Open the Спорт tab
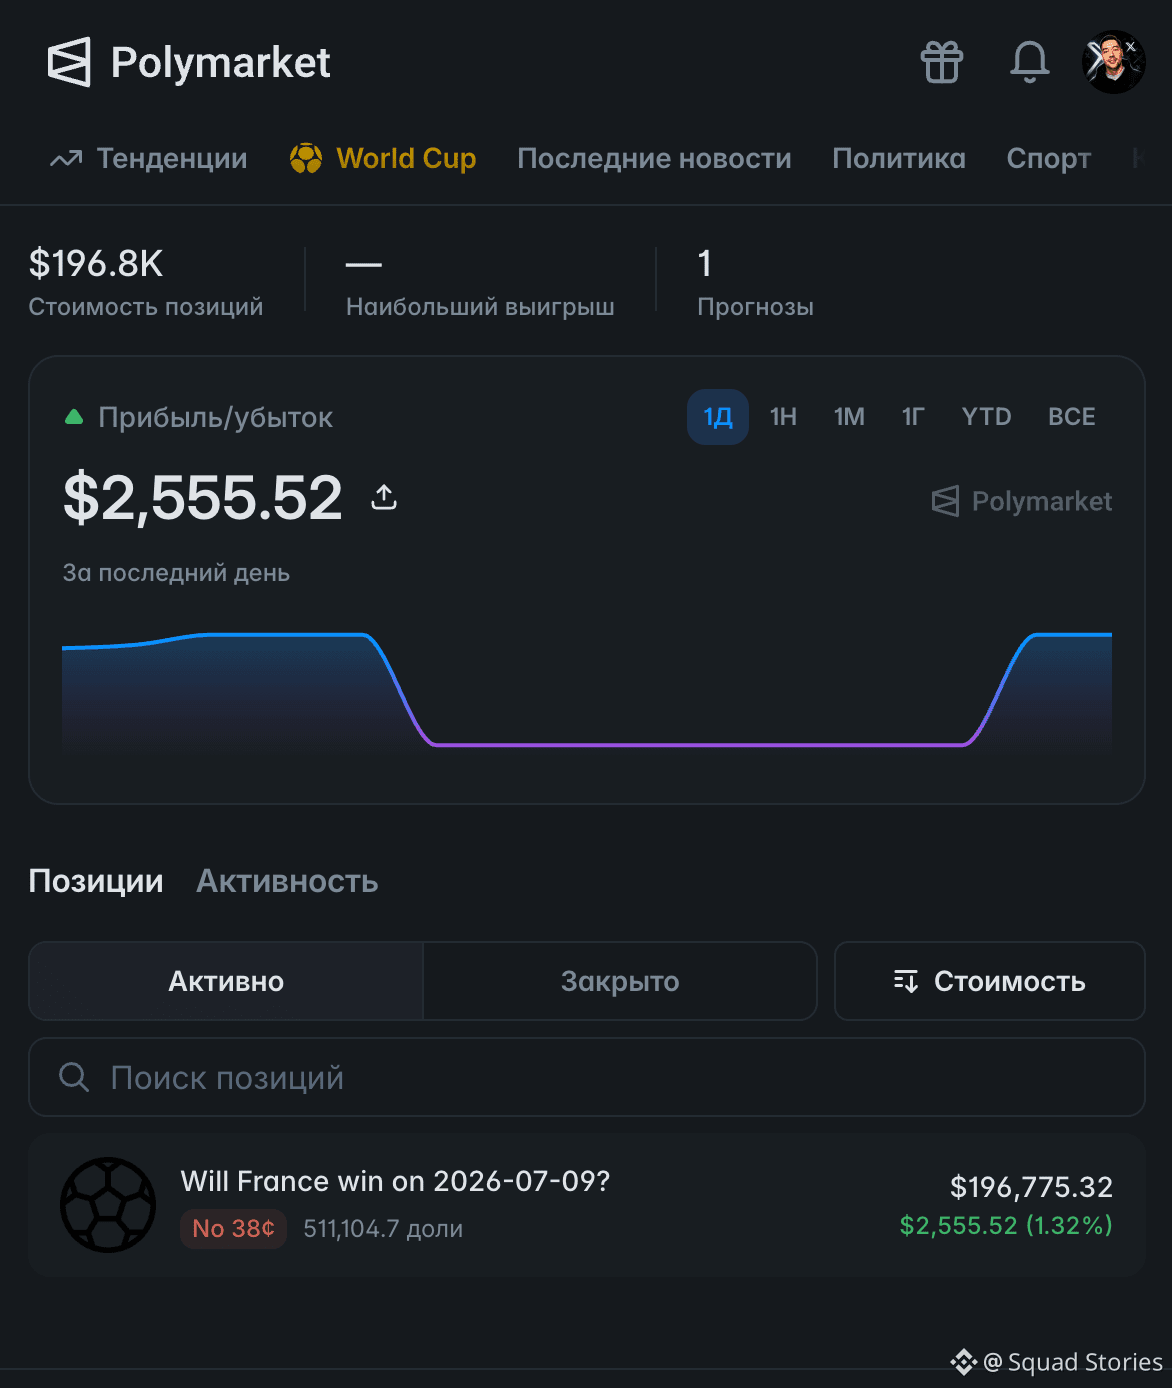 1049,159
